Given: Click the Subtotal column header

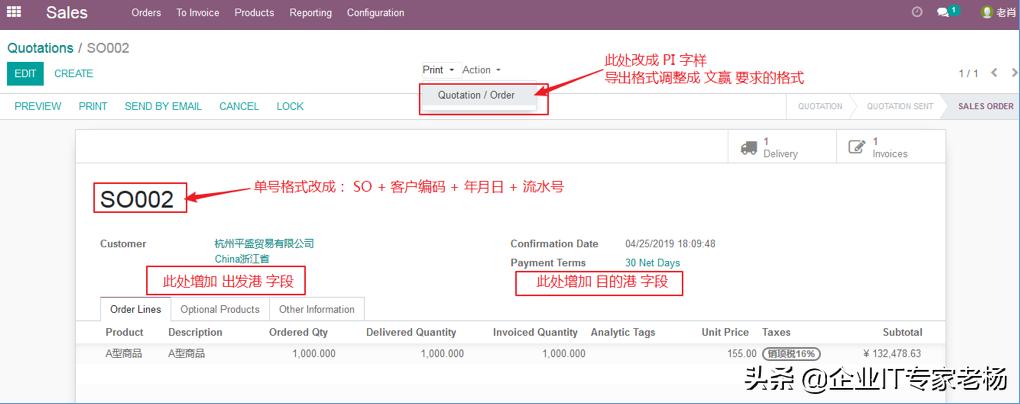Looking at the screenshot, I should click(x=902, y=332).
